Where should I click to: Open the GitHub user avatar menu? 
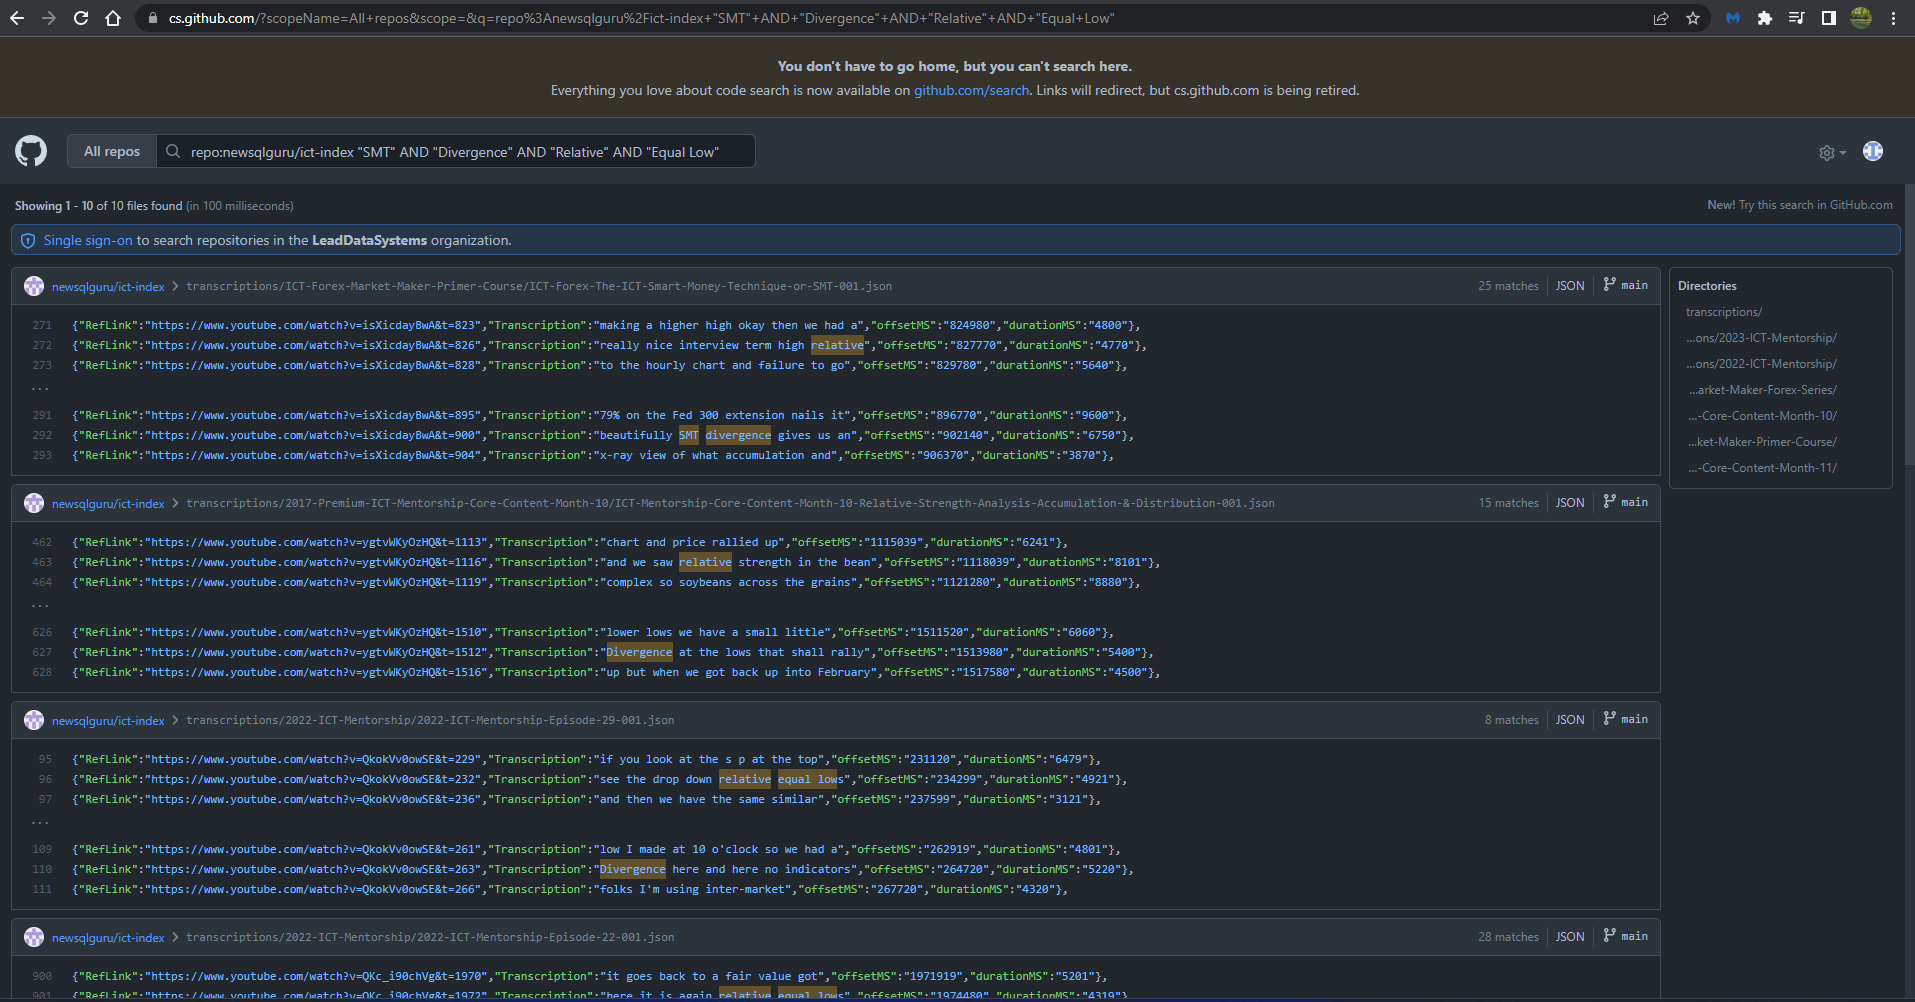click(1873, 151)
